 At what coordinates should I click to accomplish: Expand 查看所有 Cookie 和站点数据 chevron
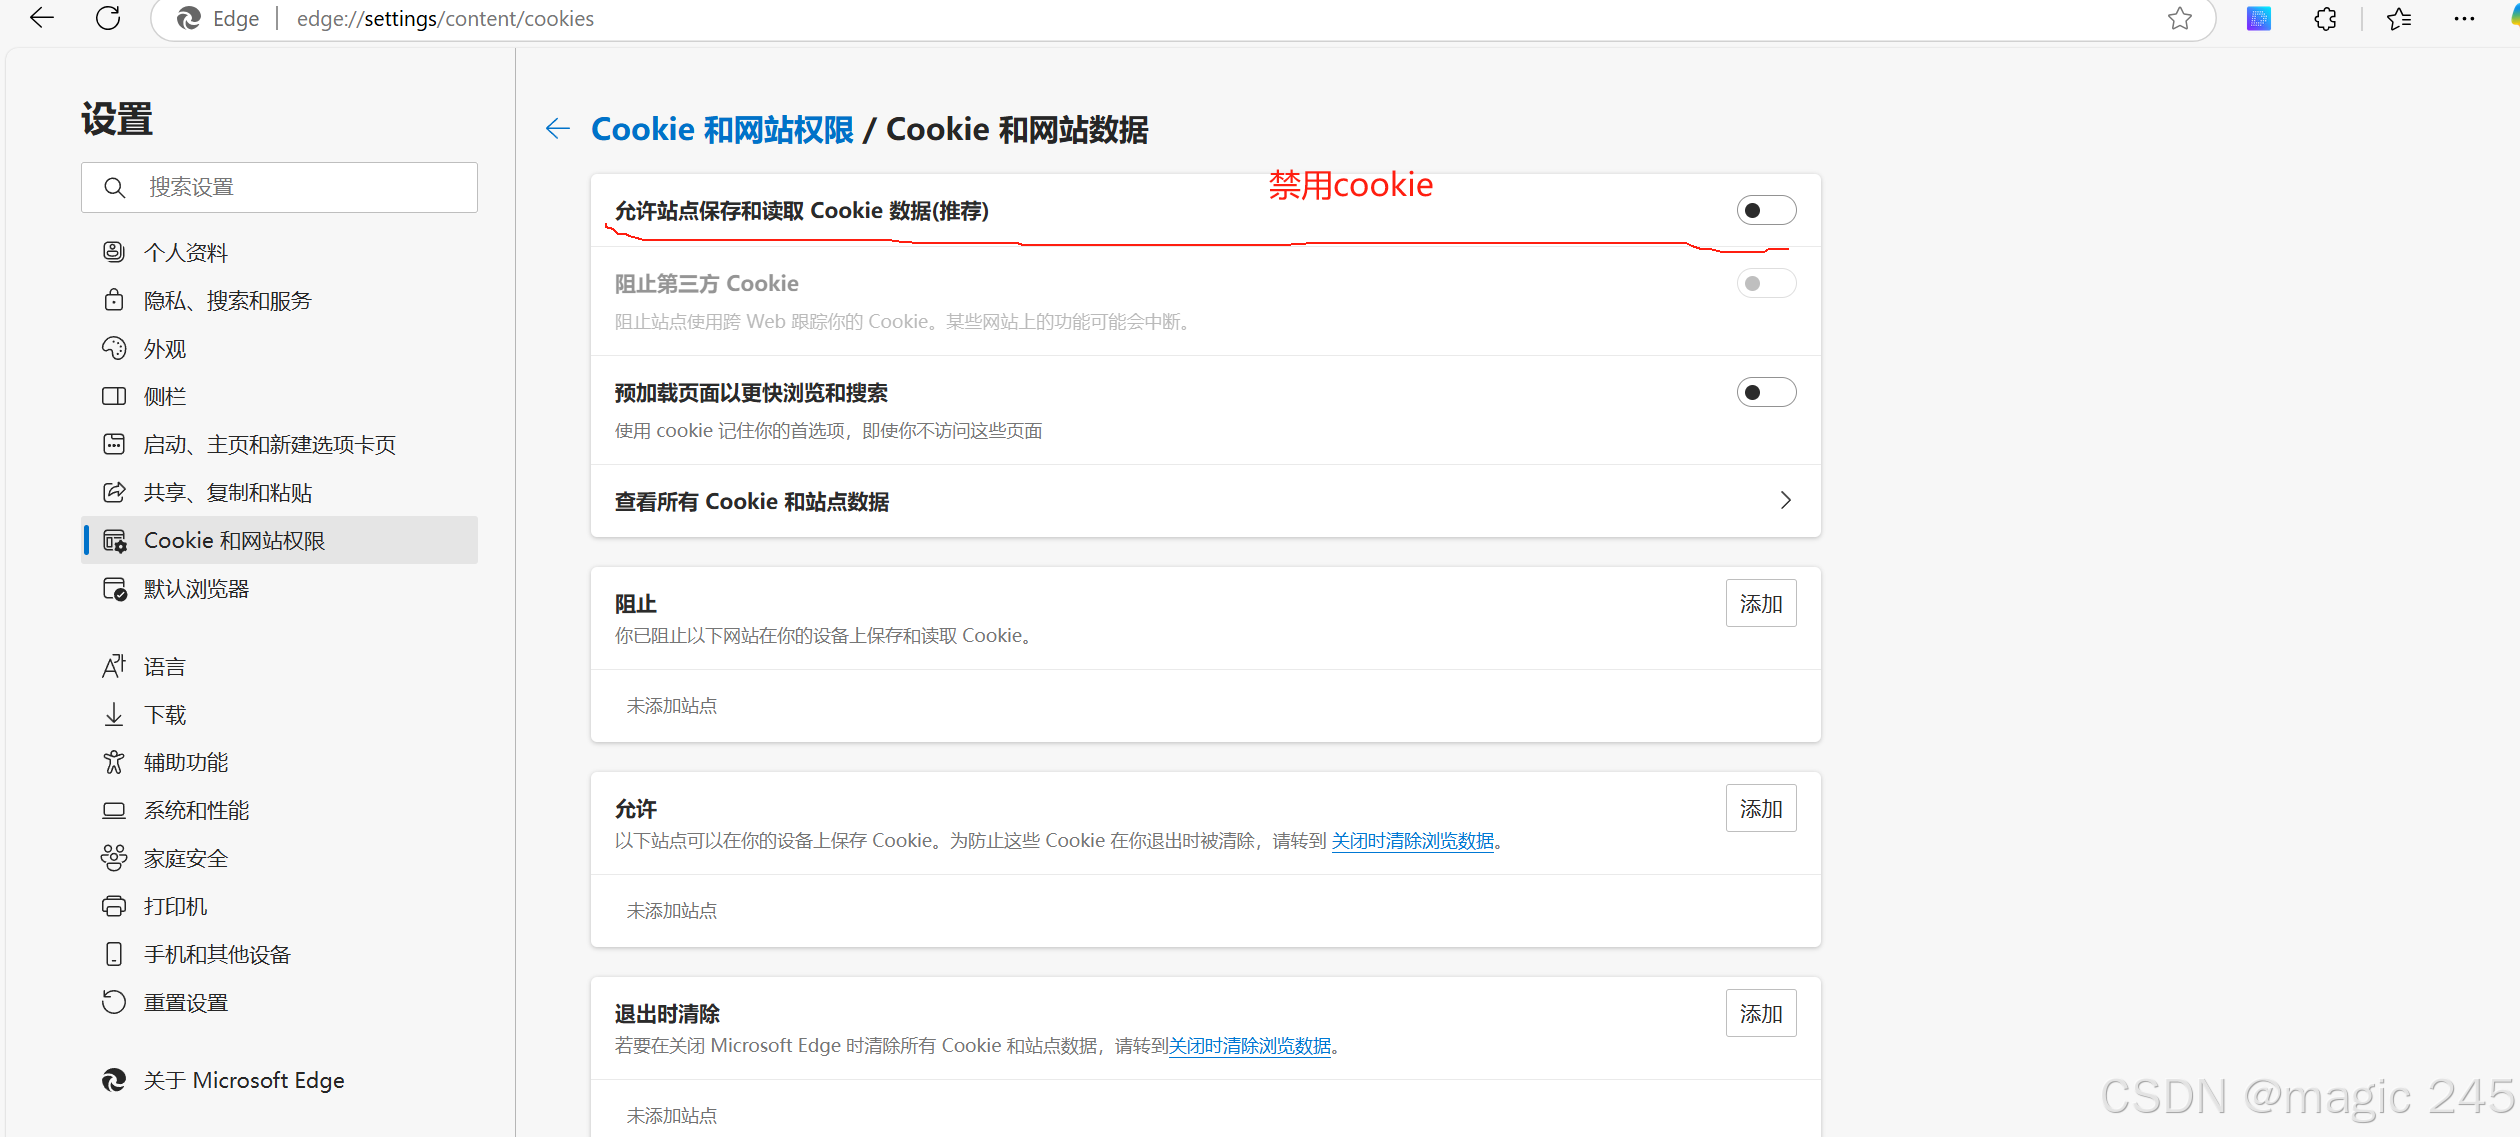click(x=1785, y=501)
